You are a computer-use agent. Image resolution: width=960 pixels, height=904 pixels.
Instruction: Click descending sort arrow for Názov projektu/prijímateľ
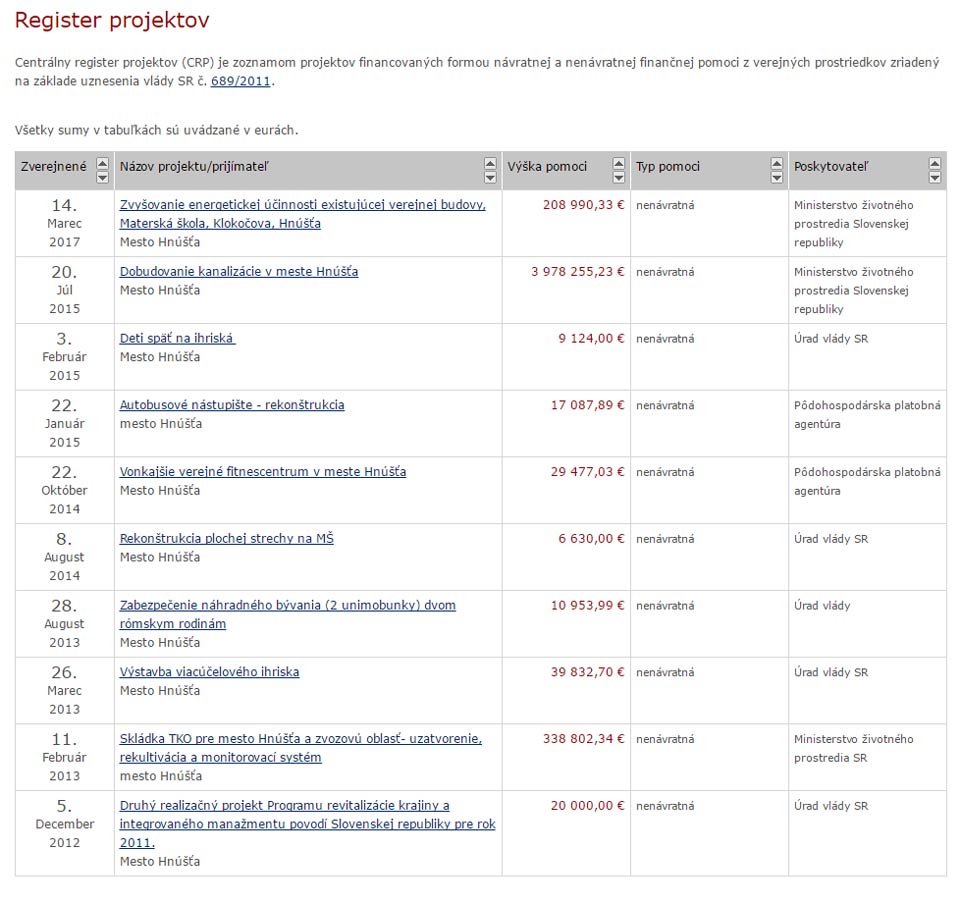pos(490,178)
